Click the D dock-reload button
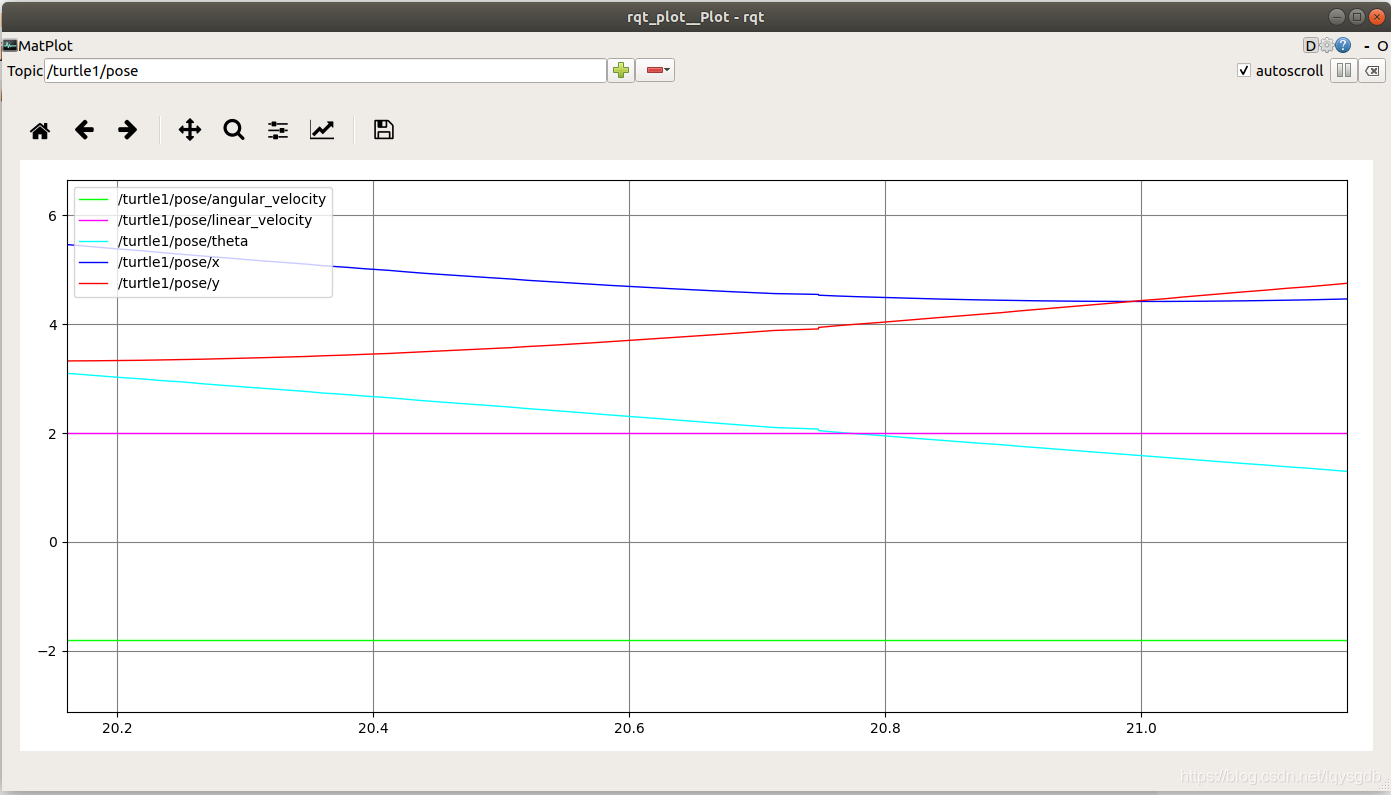 pyautogui.click(x=1310, y=45)
